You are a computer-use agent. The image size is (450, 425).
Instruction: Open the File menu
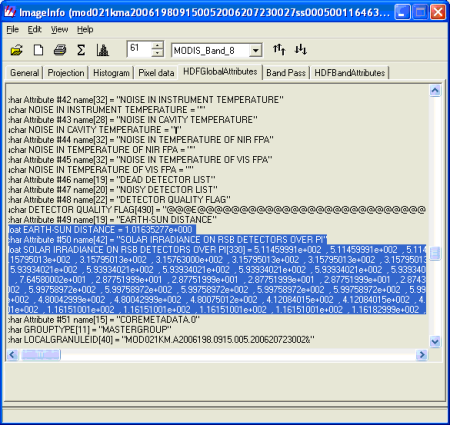click(13, 30)
